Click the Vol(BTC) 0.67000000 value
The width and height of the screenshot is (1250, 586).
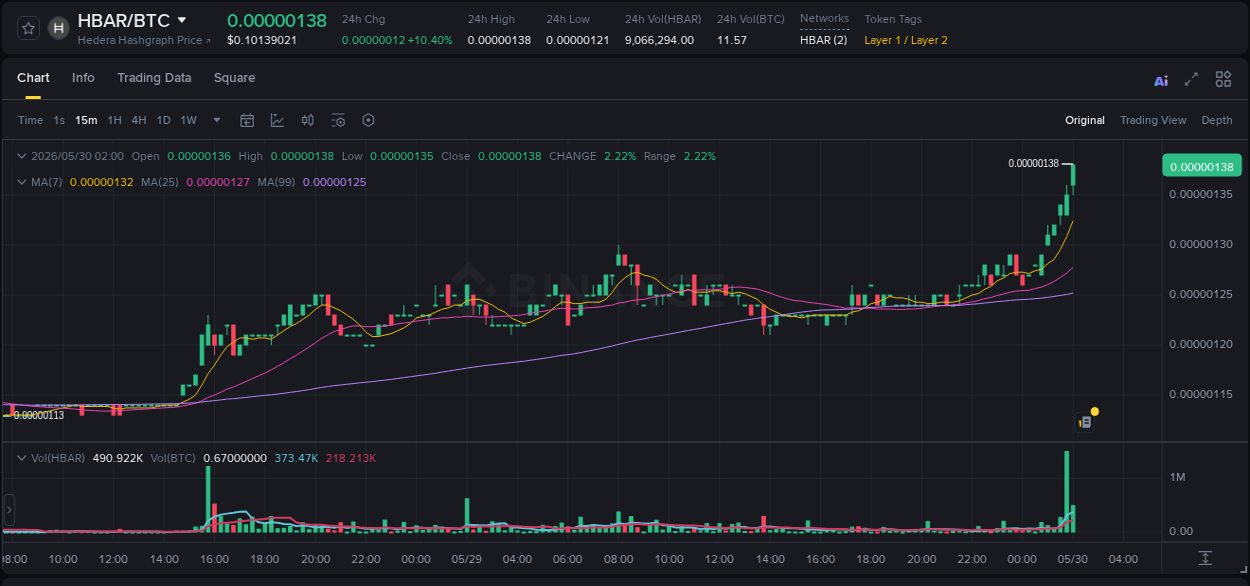tap(235, 457)
